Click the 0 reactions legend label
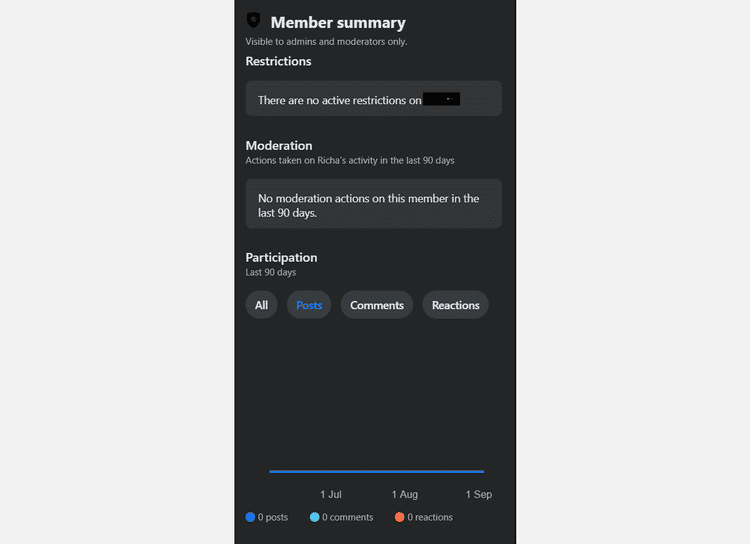The width and height of the screenshot is (750, 544). 430,517
